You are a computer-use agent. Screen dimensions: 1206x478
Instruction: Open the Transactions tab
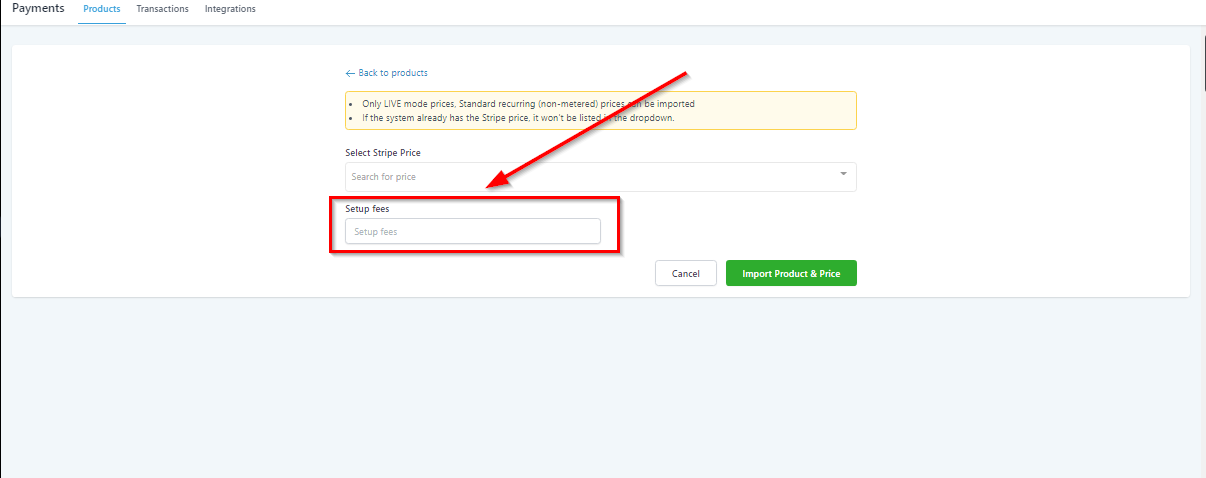click(162, 9)
